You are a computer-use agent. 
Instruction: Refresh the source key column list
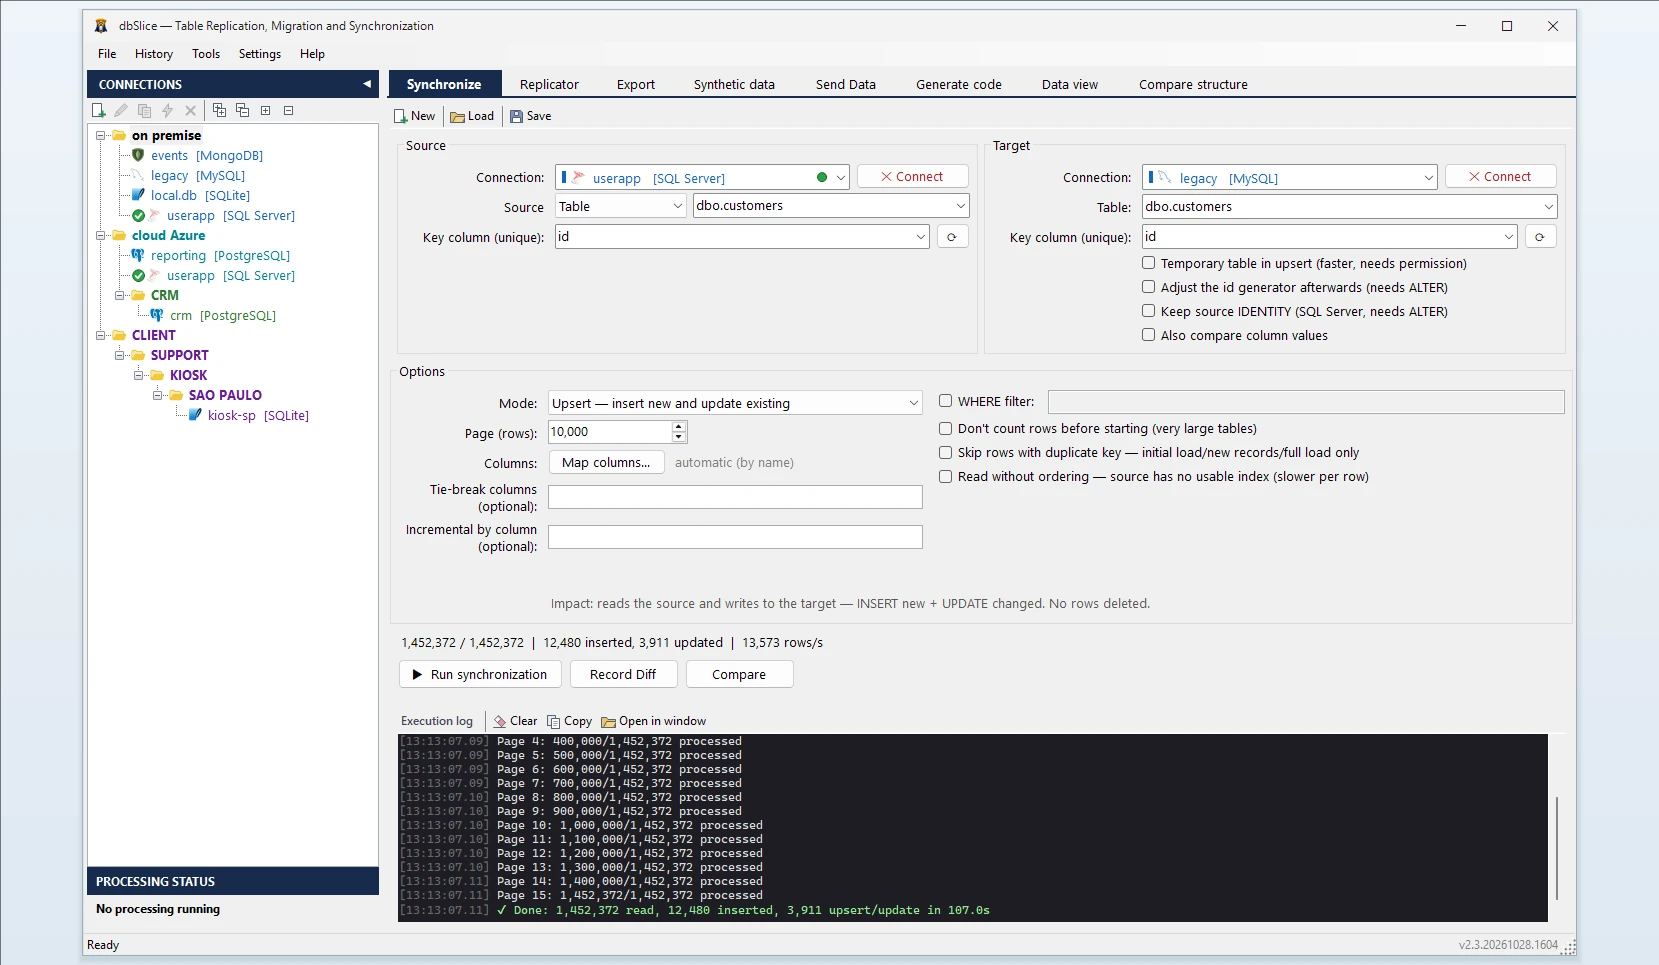[952, 237]
